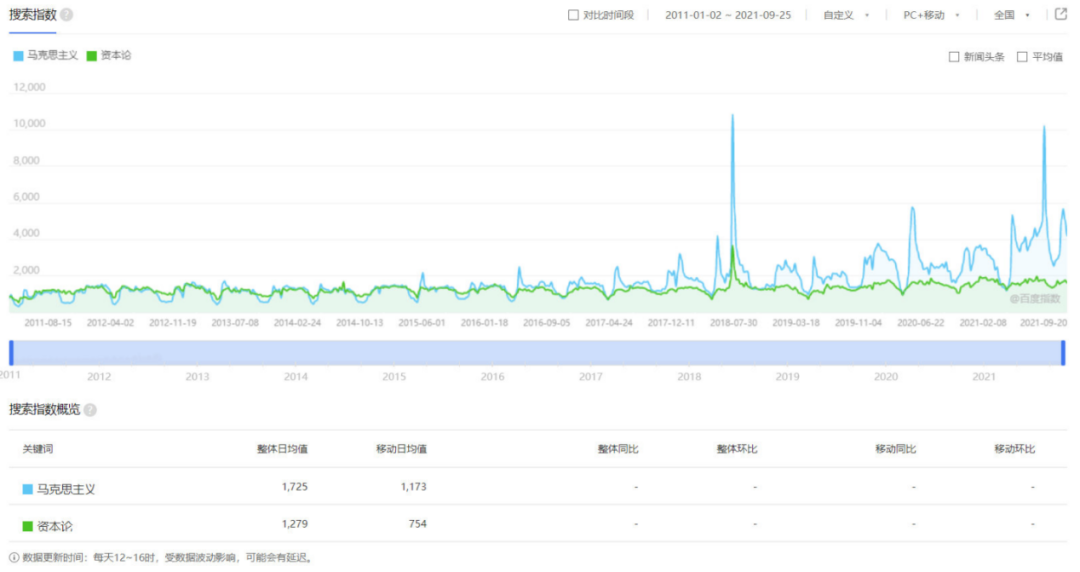Click the 资本论 keyword in the table
The height and width of the screenshot is (572, 1080).
point(55,527)
